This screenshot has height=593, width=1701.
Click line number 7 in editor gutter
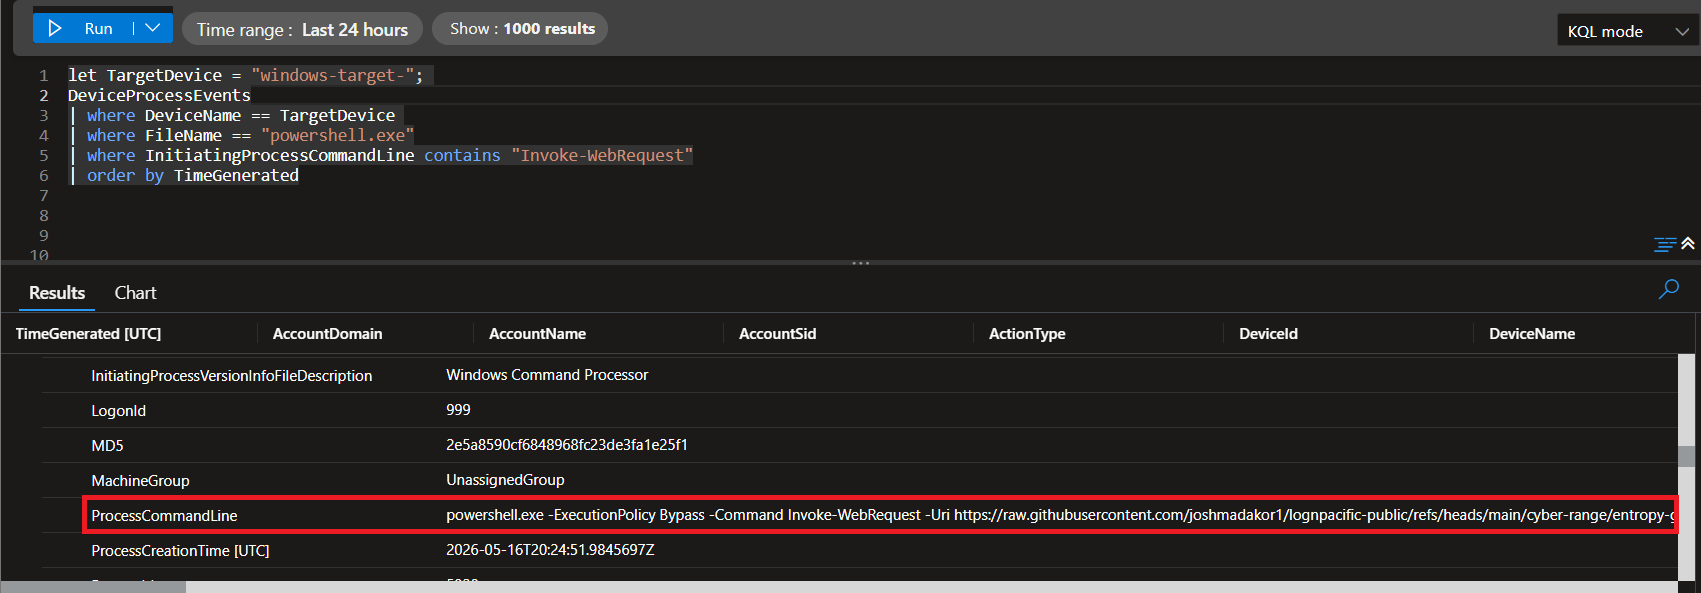[43, 195]
